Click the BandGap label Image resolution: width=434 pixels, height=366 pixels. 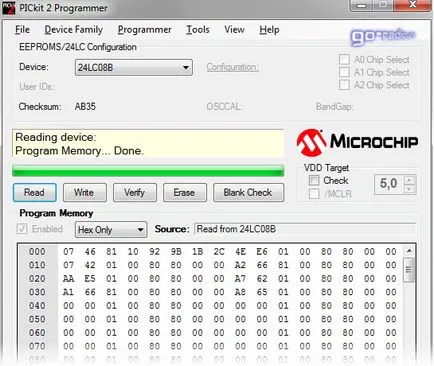point(334,107)
